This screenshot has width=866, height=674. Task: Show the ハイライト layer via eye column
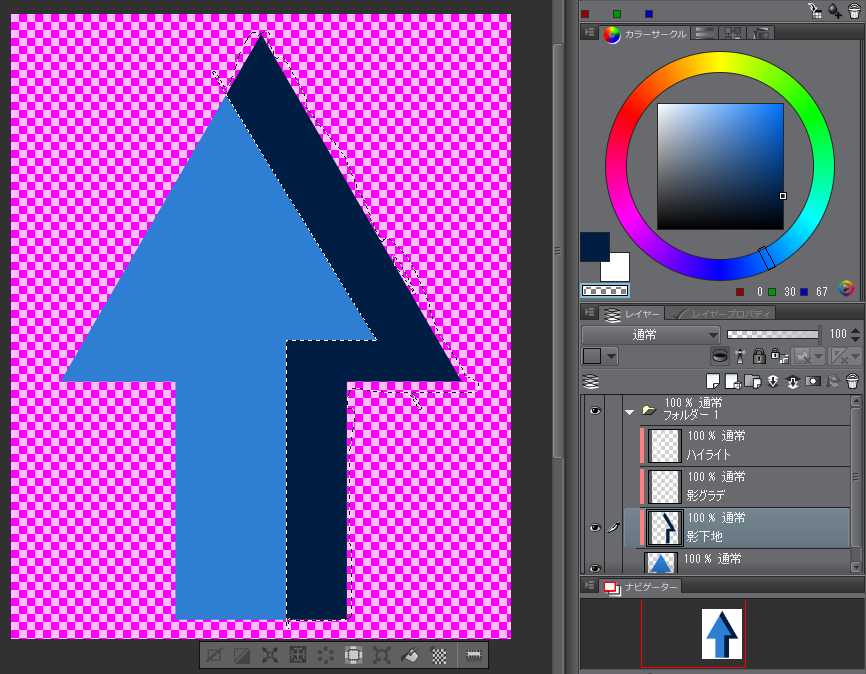[x=595, y=446]
